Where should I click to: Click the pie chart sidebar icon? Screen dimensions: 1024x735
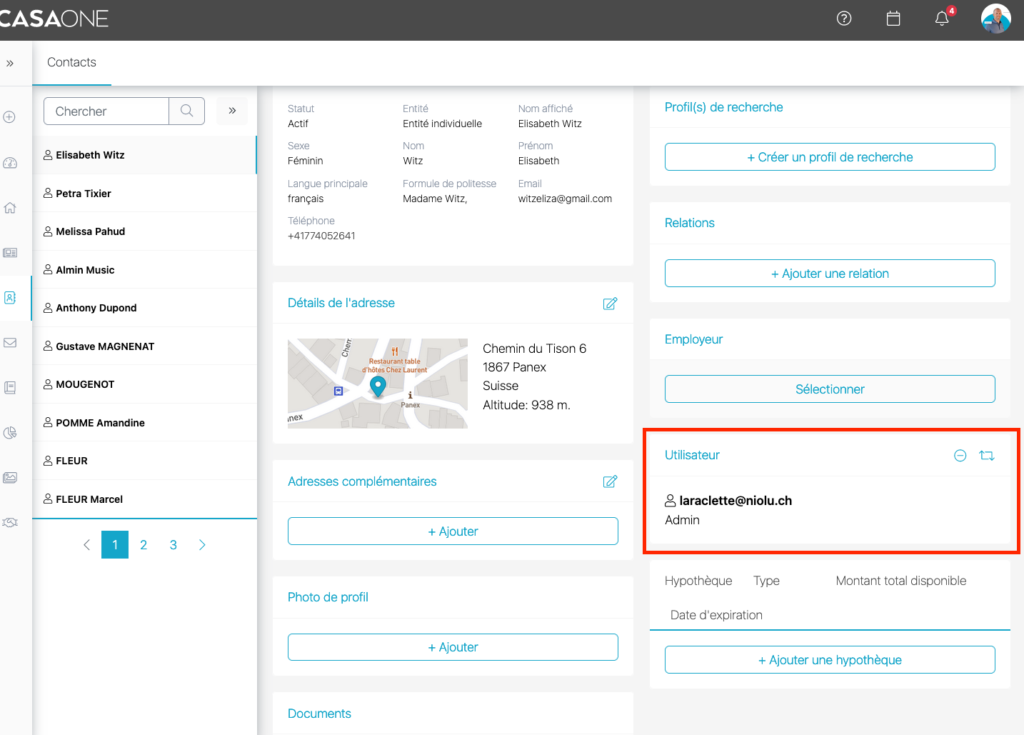pos(10,433)
